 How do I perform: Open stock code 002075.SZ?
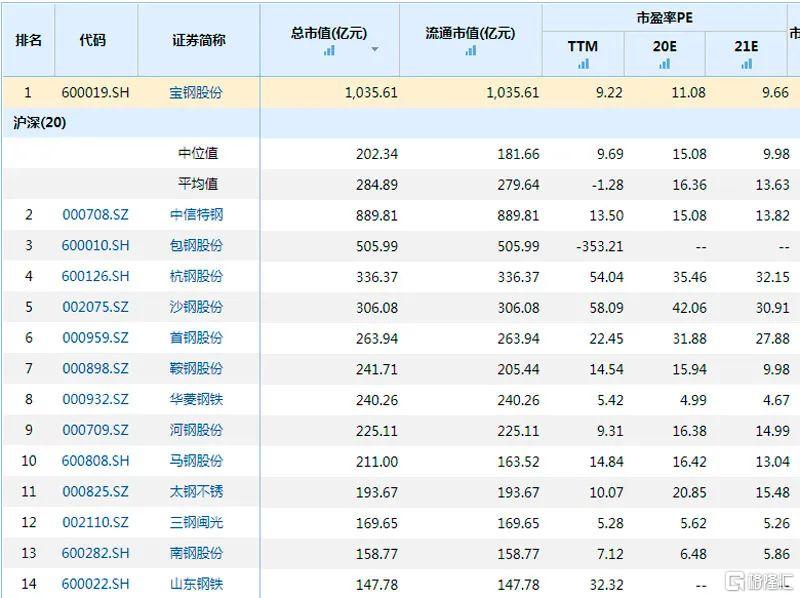tap(95, 307)
